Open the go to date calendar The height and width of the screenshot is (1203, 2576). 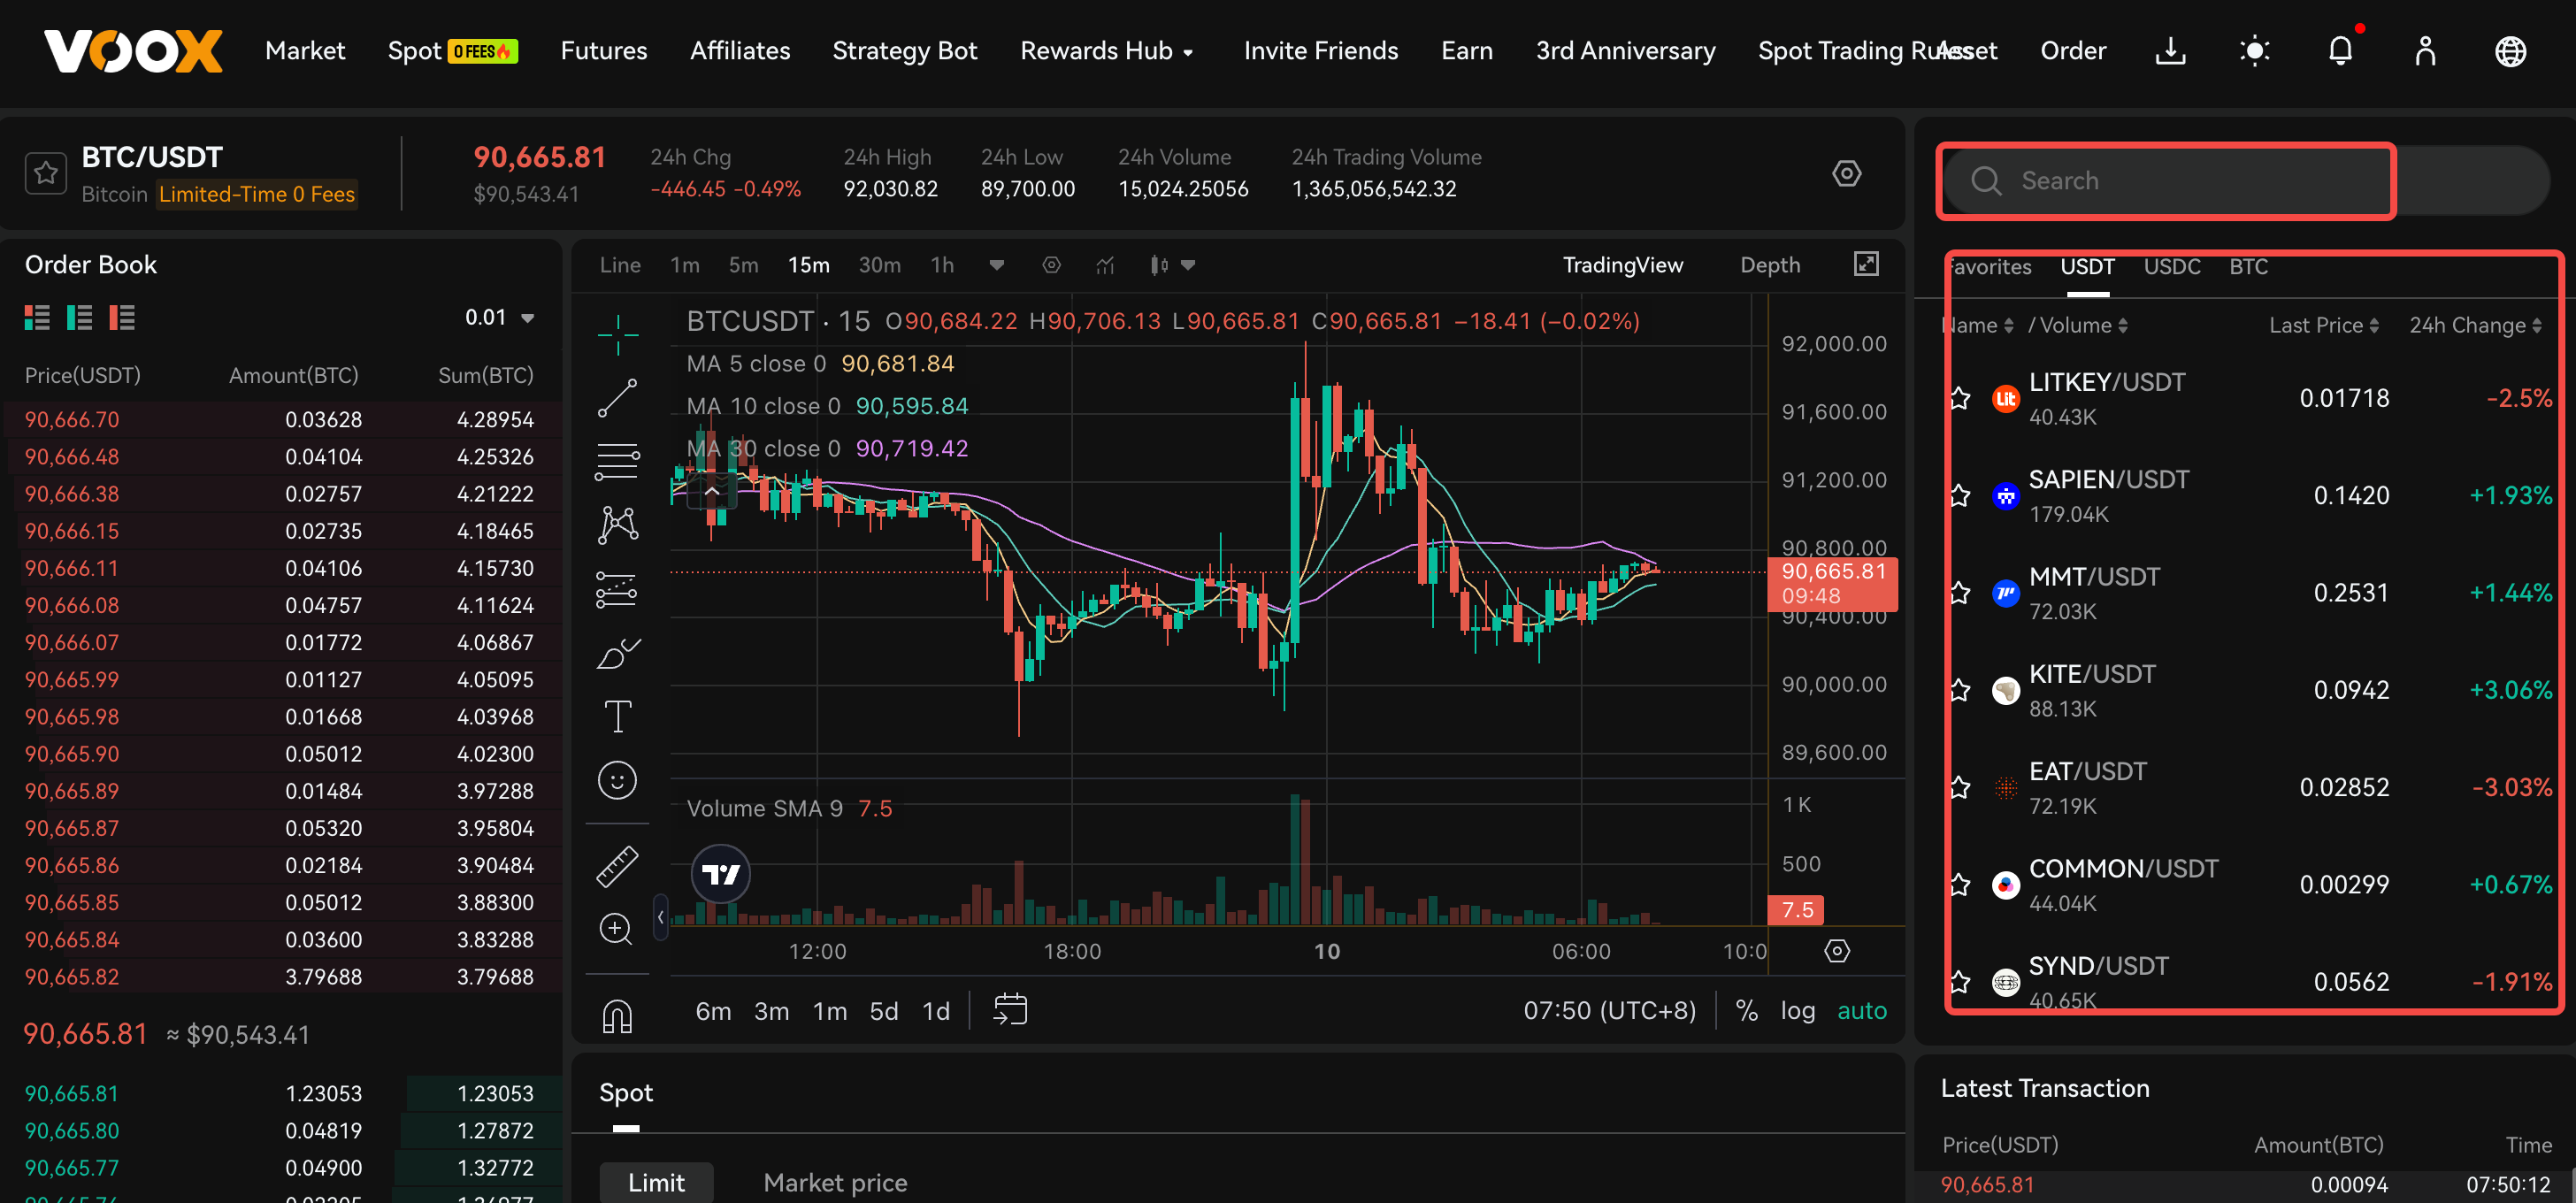[x=1010, y=1010]
